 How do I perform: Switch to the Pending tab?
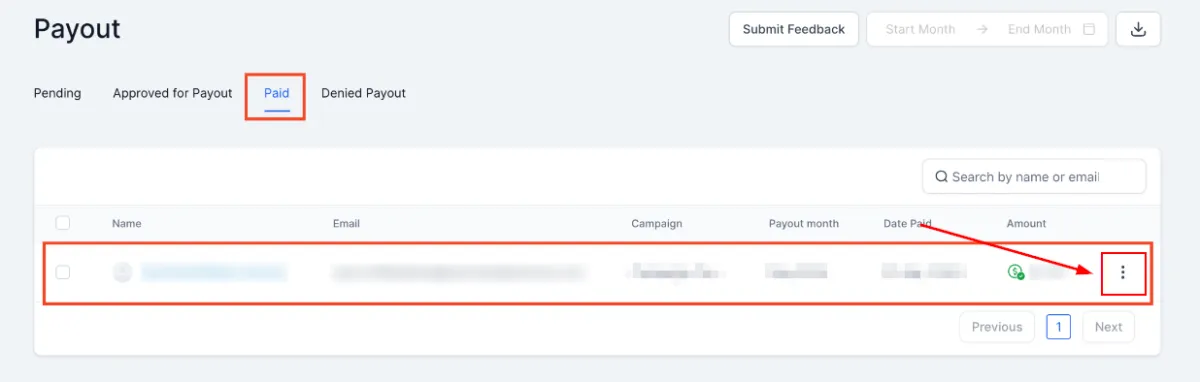click(57, 93)
